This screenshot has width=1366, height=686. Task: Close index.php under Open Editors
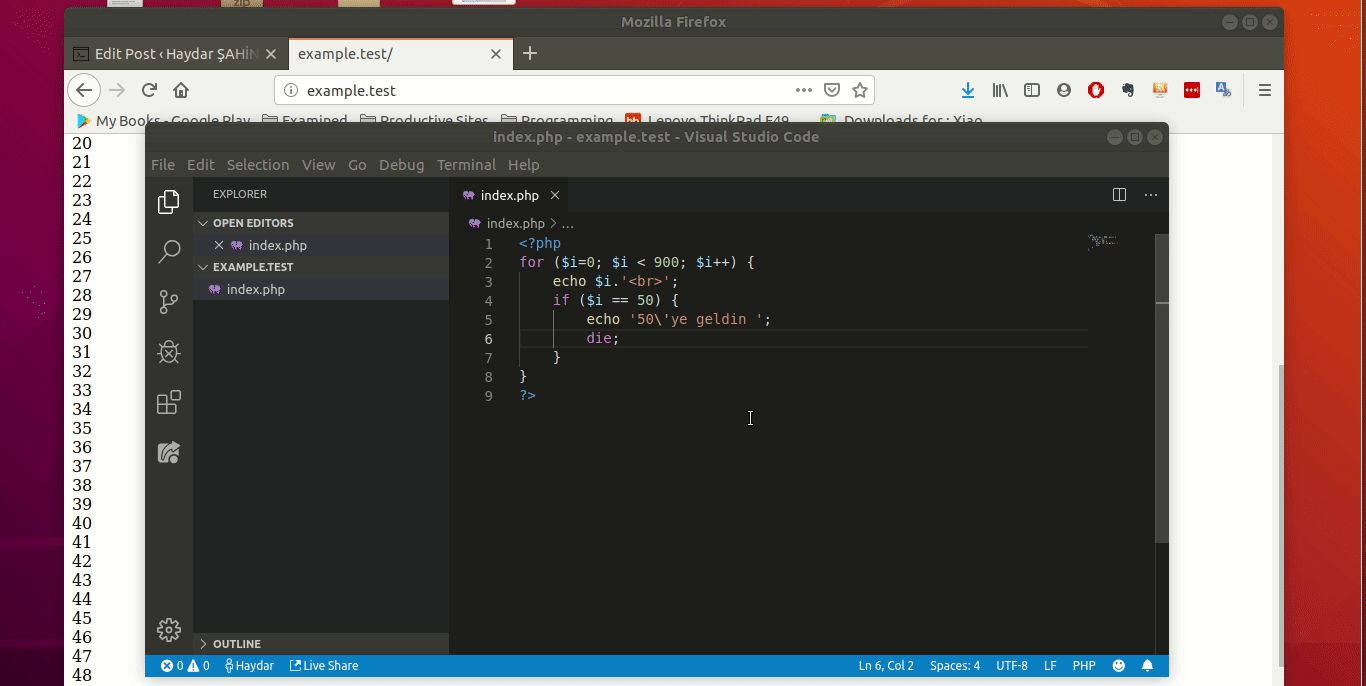point(219,245)
